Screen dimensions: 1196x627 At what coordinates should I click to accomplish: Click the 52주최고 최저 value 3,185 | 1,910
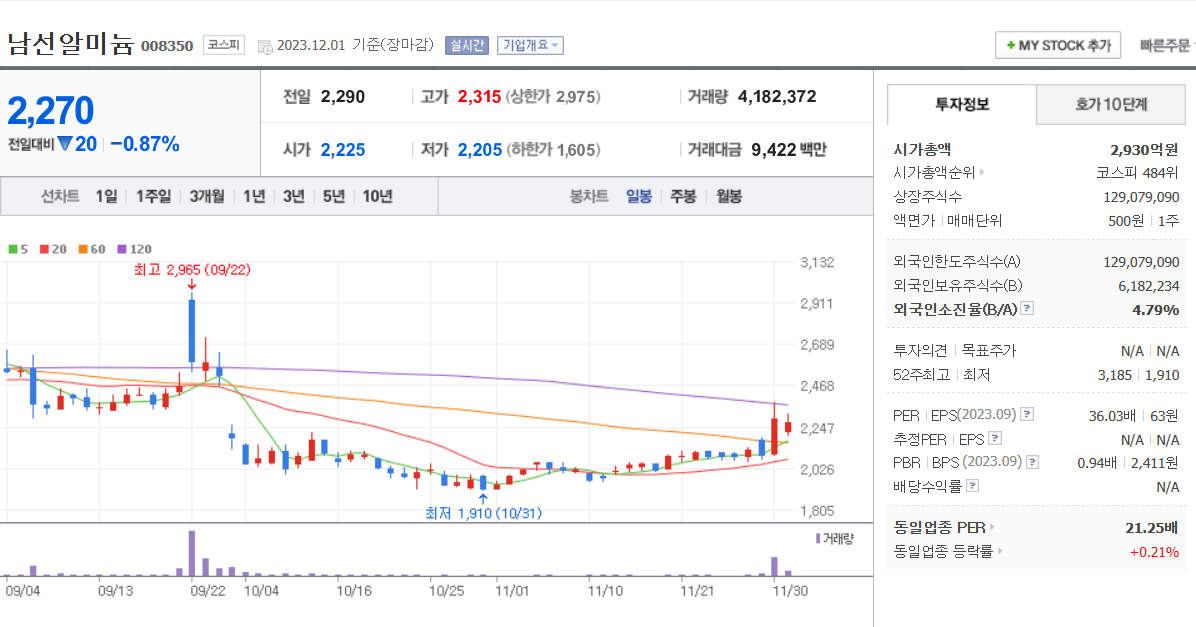click(1139, 375)
